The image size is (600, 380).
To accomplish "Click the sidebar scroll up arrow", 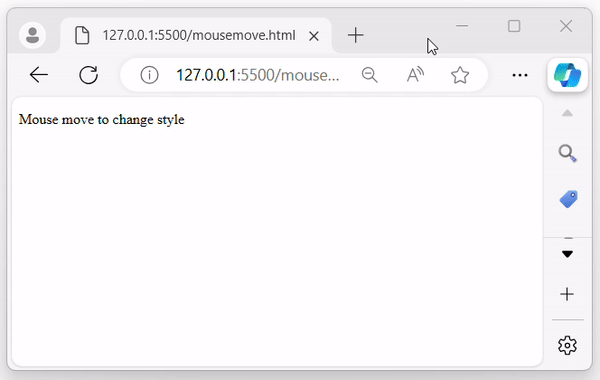I will (567, 113).
